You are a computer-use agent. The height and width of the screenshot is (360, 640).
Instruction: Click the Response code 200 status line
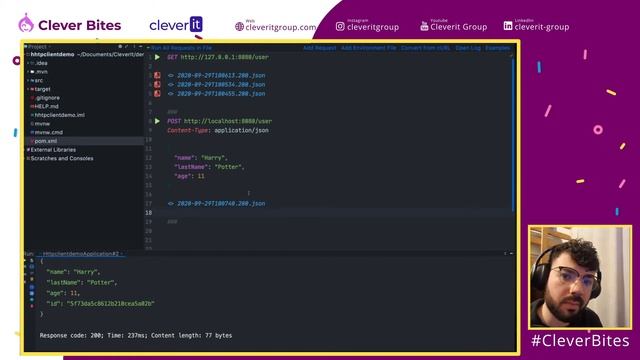[x=136, y=336]
